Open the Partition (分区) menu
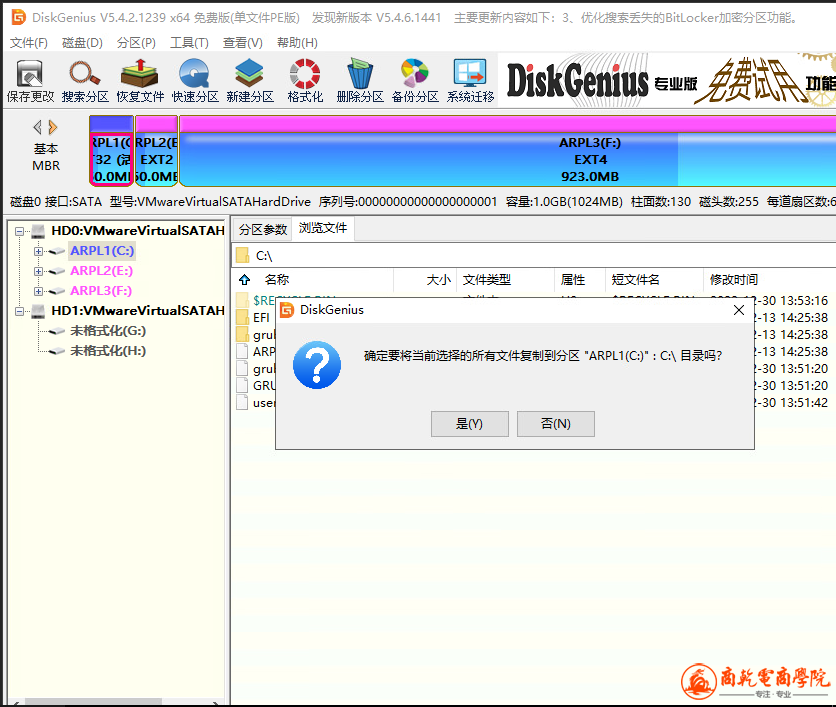The image size is (836, 707). pyautogui.click(x=136, y=43)
